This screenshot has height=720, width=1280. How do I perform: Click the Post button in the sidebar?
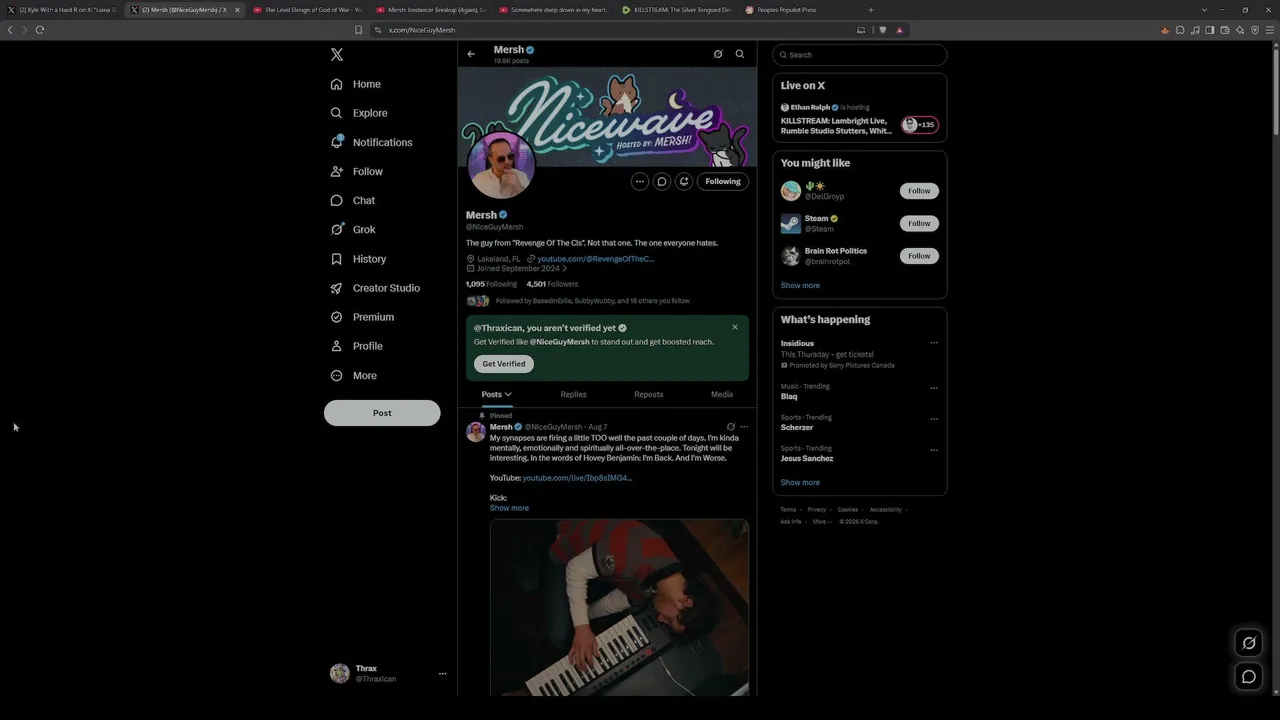(x=382, y=413)
